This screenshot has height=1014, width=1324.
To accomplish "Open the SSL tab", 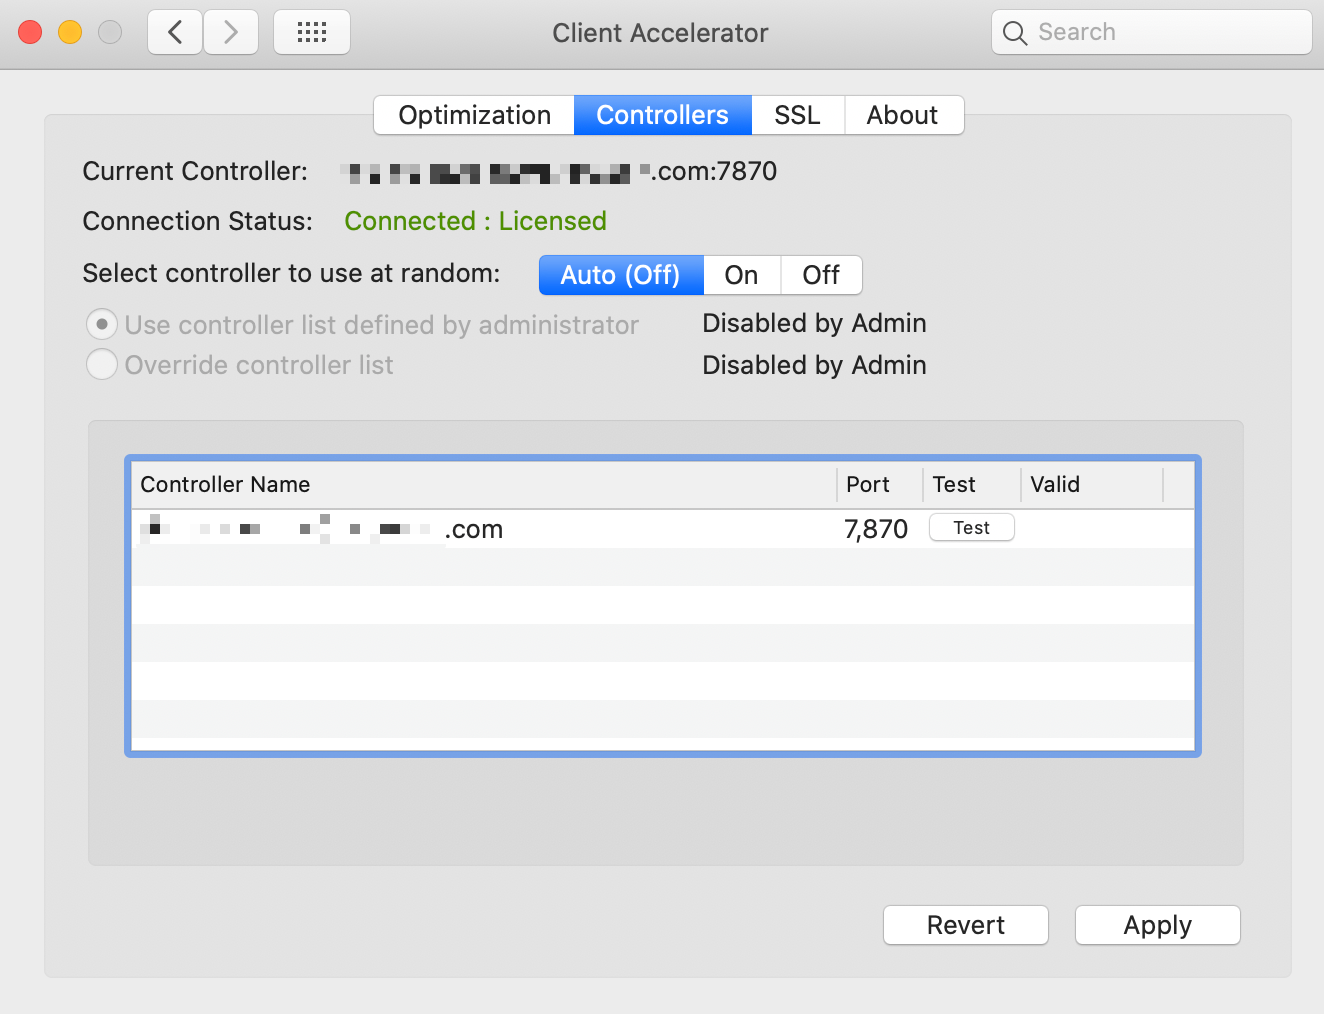I will pos(798,115).
